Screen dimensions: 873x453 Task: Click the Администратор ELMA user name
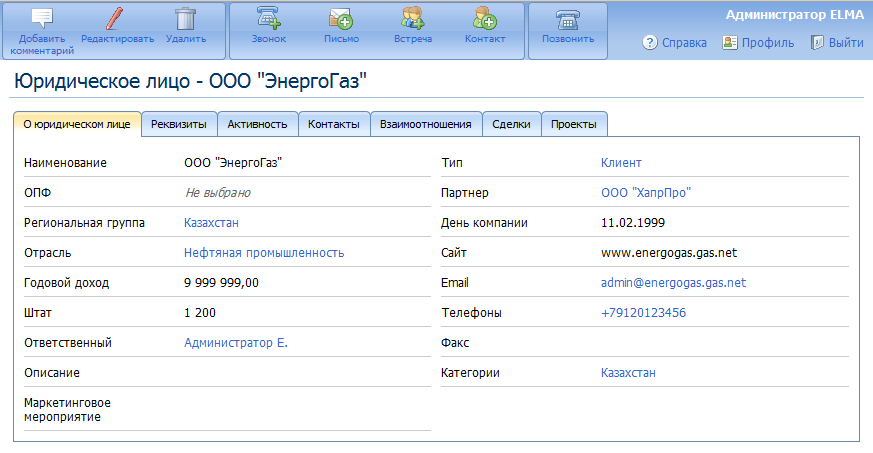tap(794, 15)
